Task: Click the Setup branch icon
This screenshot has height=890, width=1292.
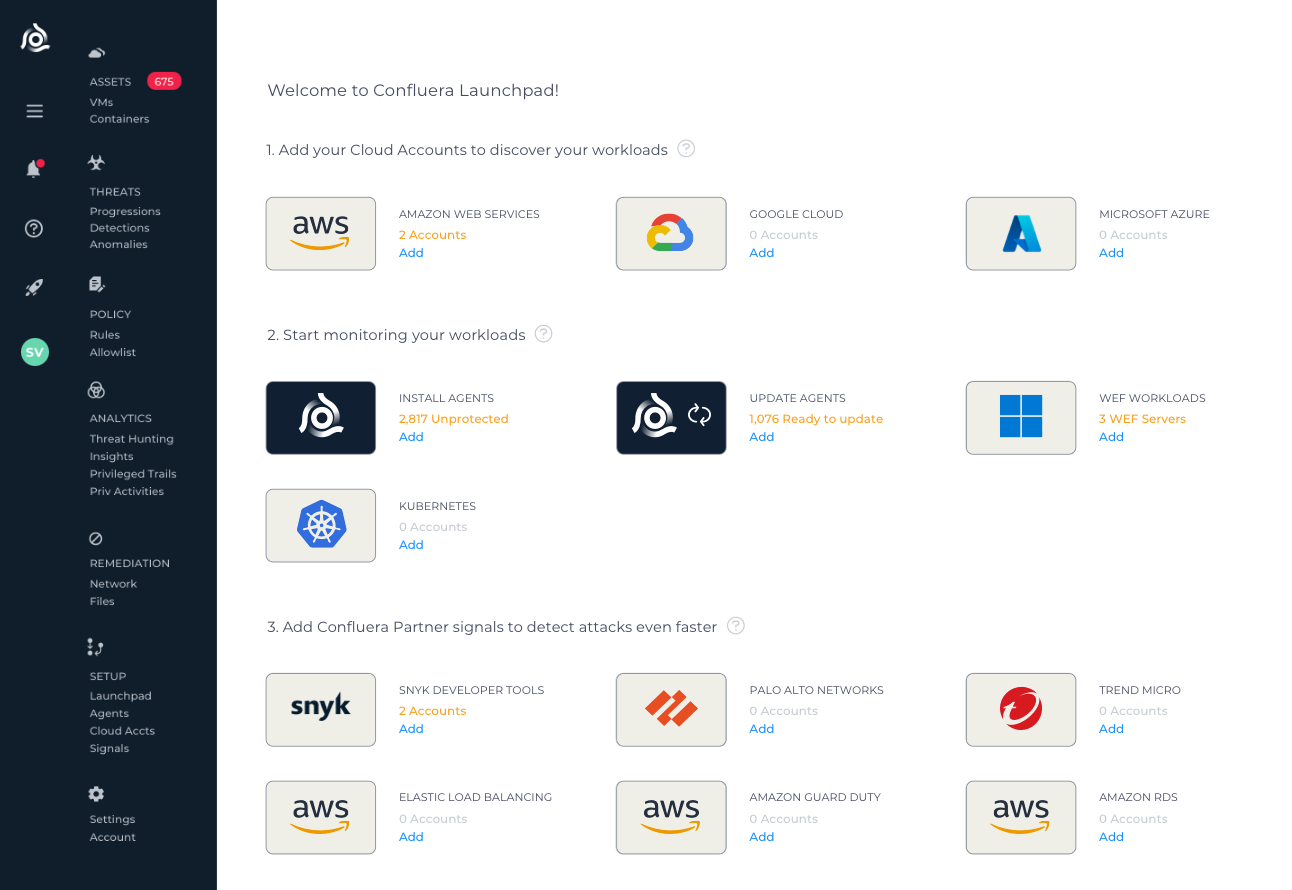Action: click(x=96, y=647)
